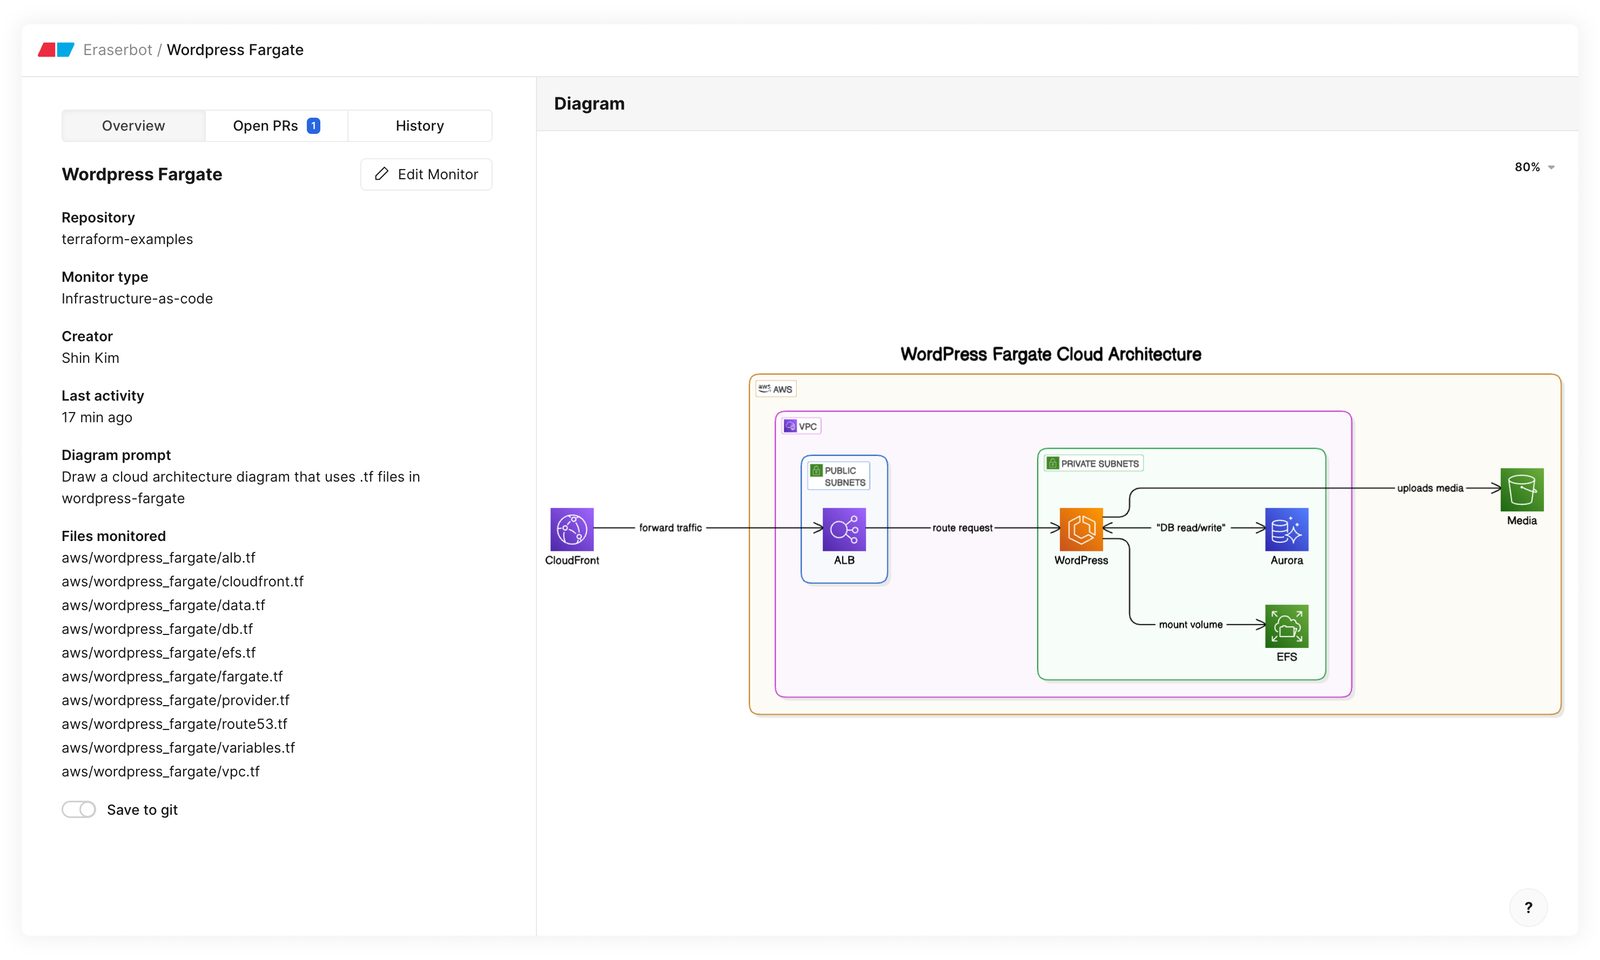The image size is (1600, 960).
Task: Click the VPC group label icon
Action: [790, 426]
